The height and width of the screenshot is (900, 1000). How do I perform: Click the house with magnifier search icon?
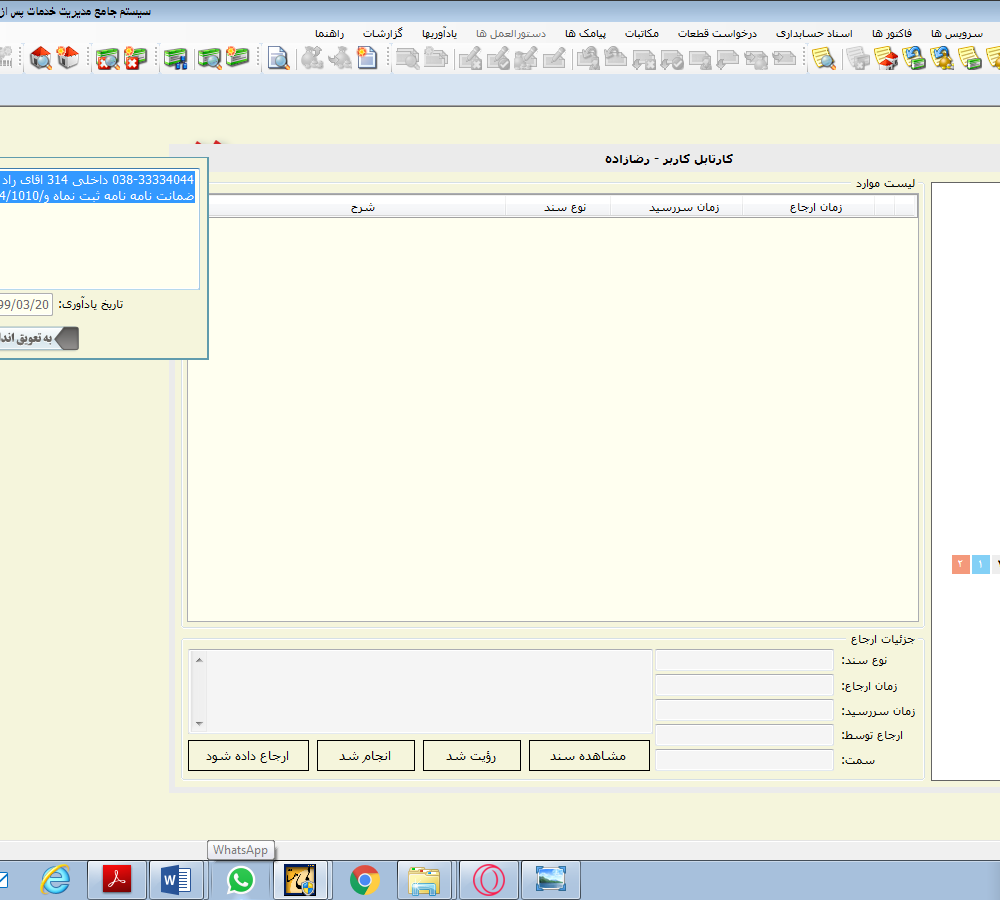tap(41, 58)
